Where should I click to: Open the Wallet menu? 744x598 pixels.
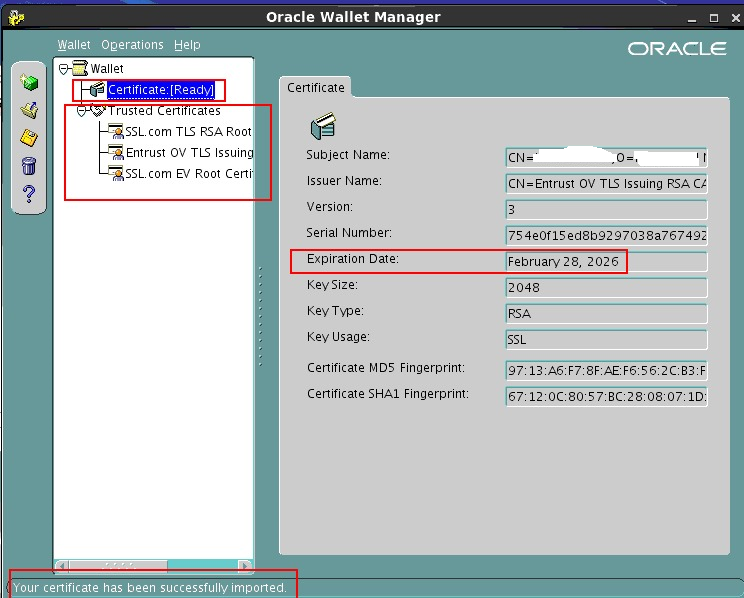tap(74, 45)
